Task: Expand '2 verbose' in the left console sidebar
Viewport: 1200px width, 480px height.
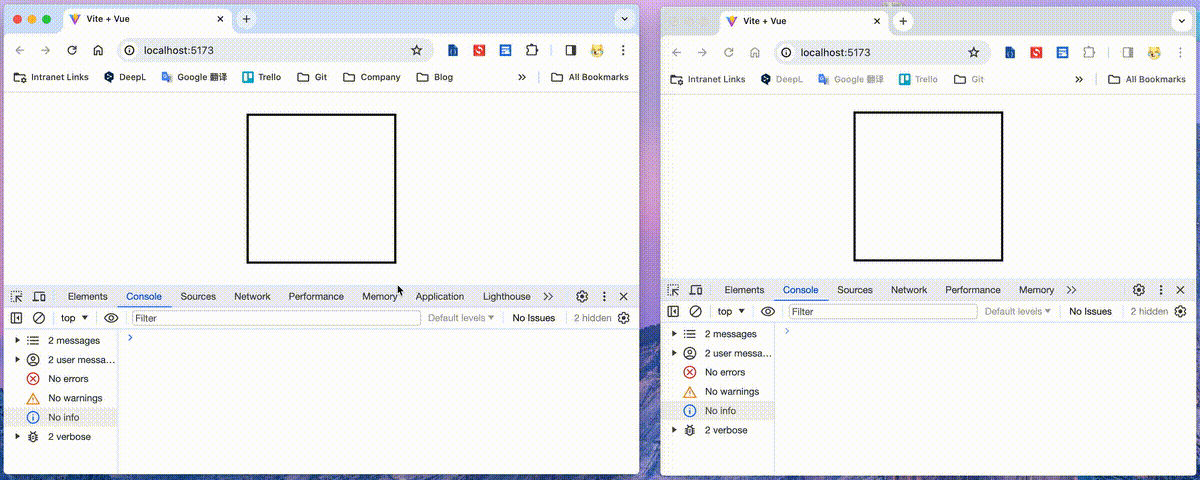Action: pyautogui.click(x=17, y=437)
